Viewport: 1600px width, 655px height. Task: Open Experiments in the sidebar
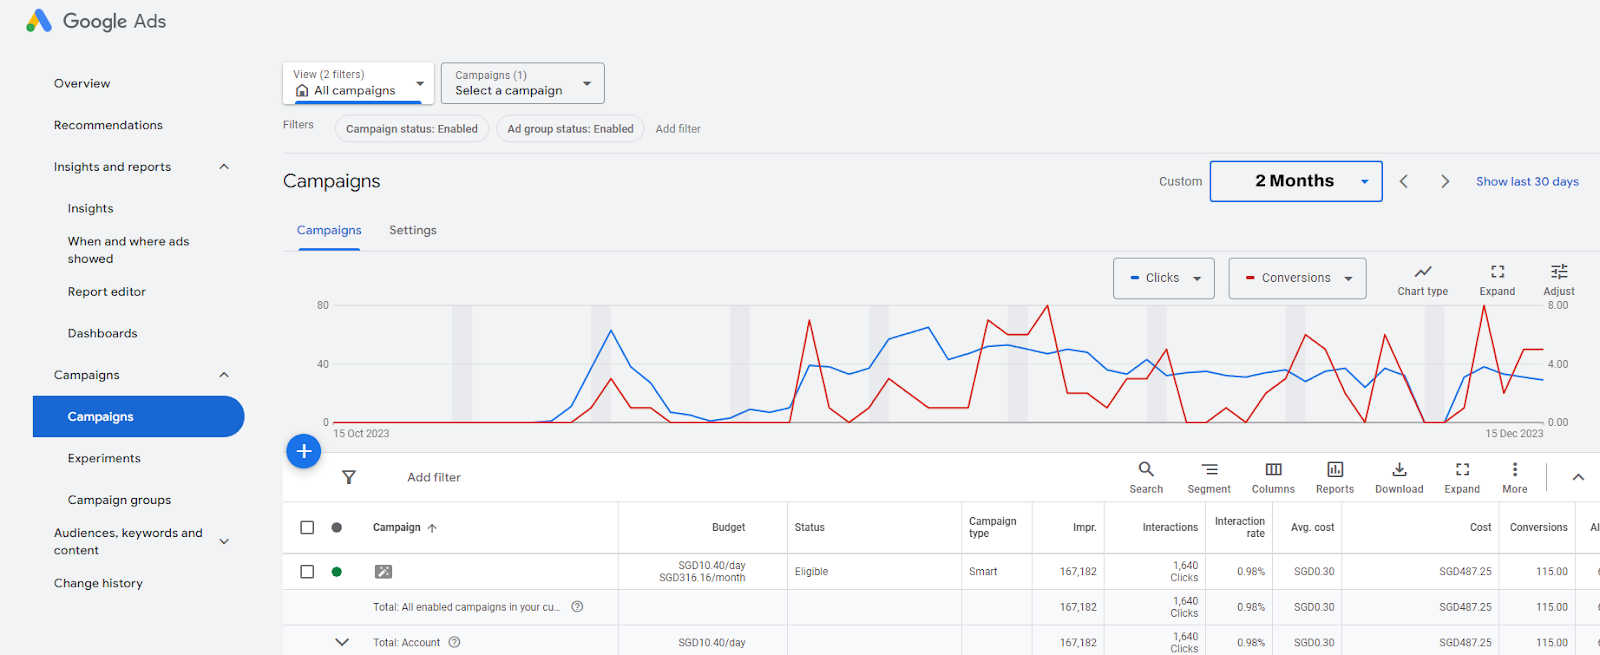pyautogui.click(x=104, y=458)
